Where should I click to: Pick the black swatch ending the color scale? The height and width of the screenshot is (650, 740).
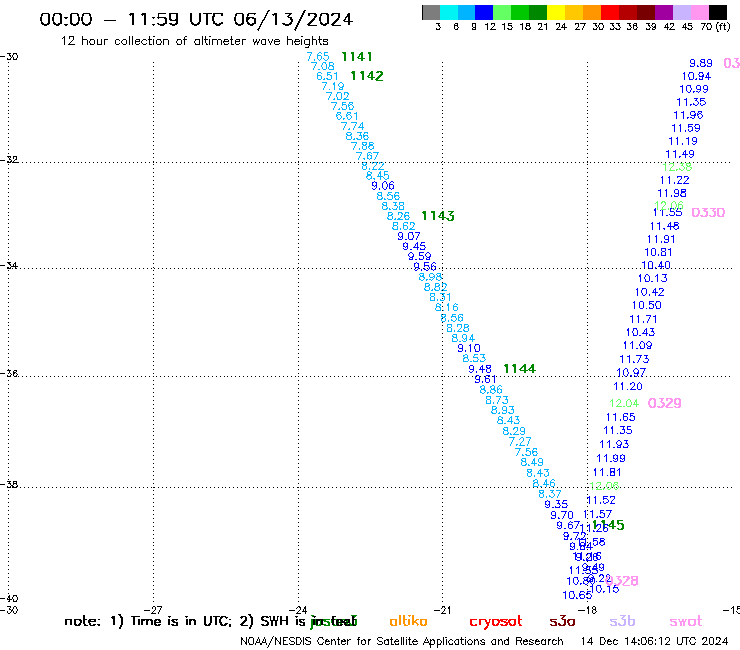tap(718, 12)
